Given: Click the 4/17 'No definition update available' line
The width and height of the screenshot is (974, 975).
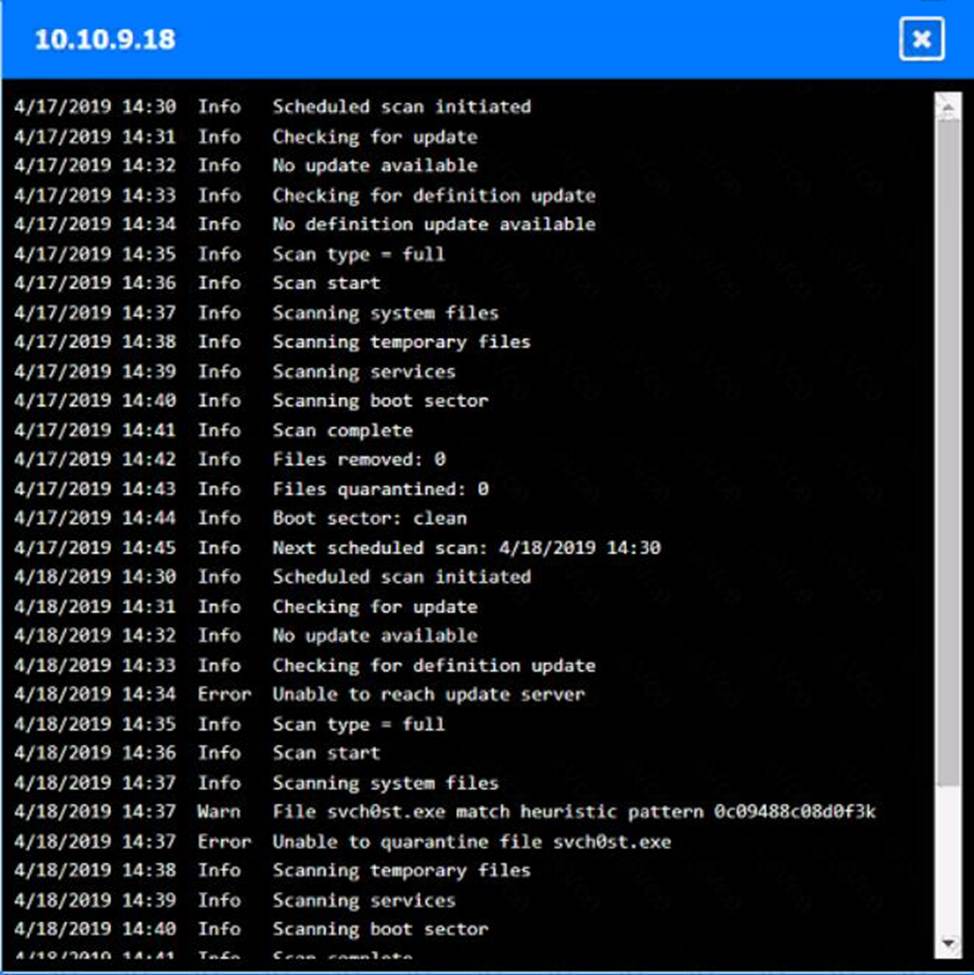Looking at the screenshot, I should coord(305,224).
